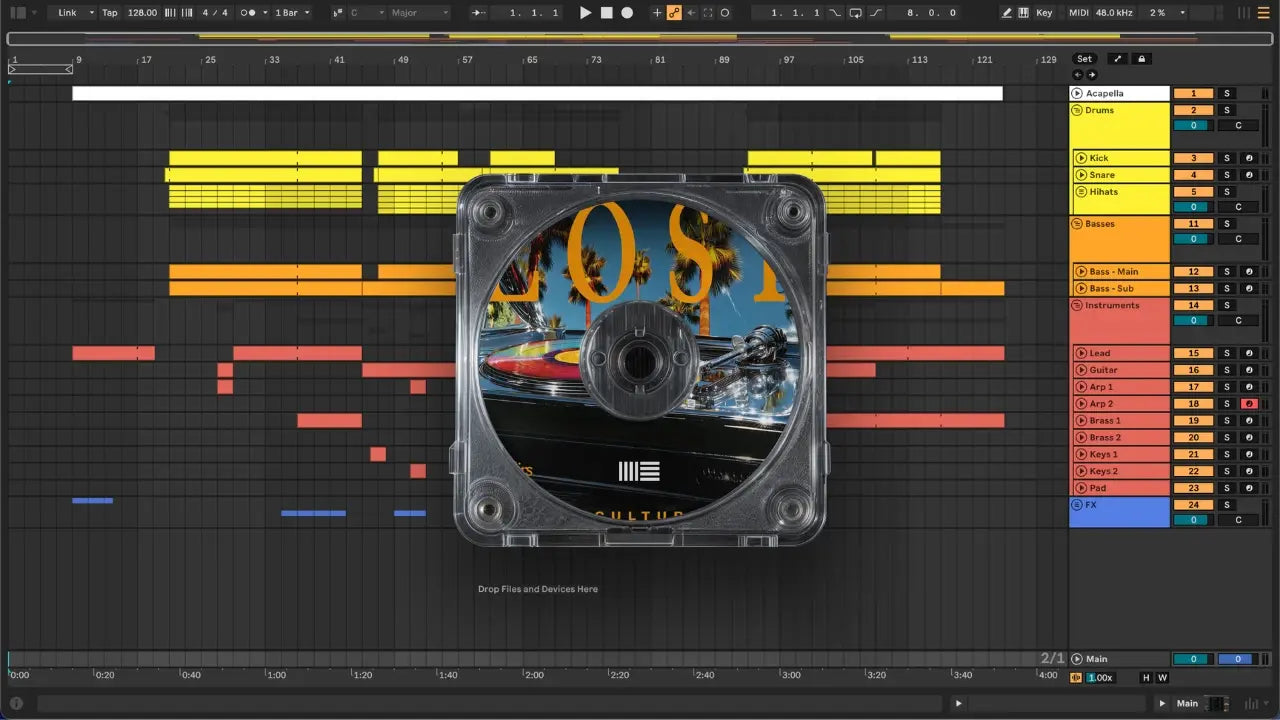Arm the Pad track for recording

1249,488
